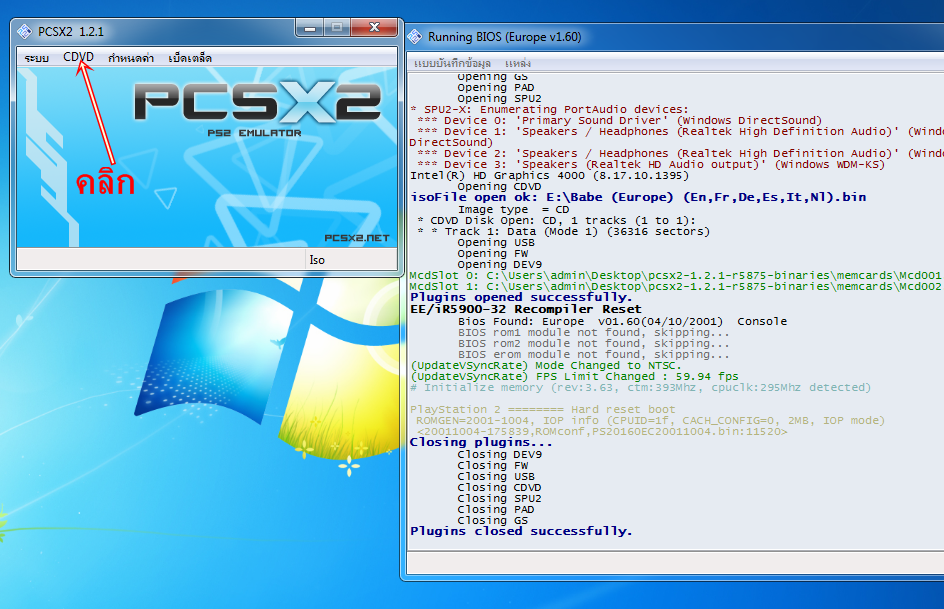
Task: Select the 'Plugins opened successfully.' log line
Action: click(521, 297)
